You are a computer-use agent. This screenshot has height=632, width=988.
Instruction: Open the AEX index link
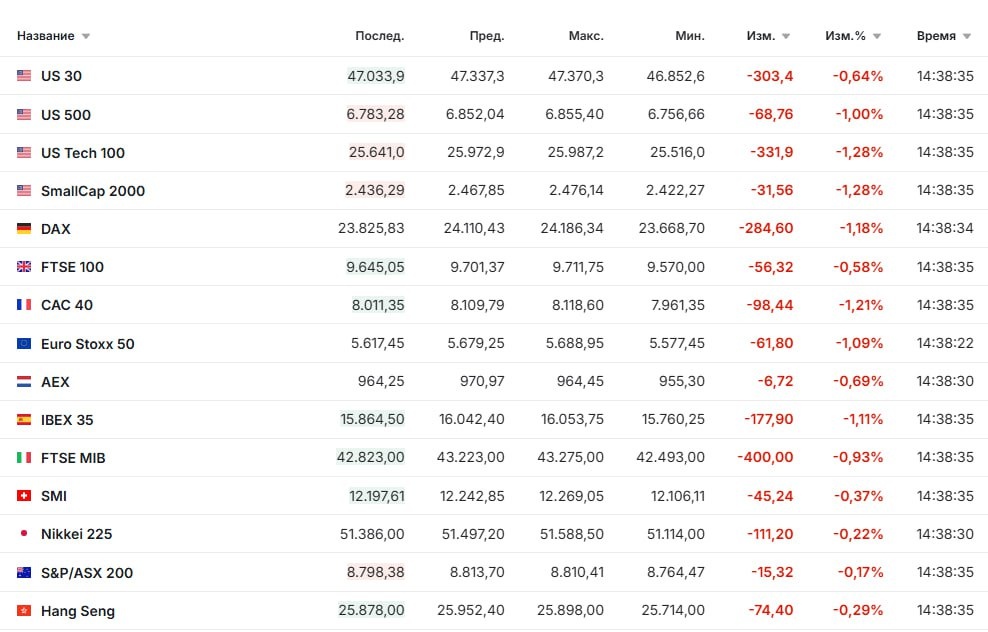coord(55,382)
